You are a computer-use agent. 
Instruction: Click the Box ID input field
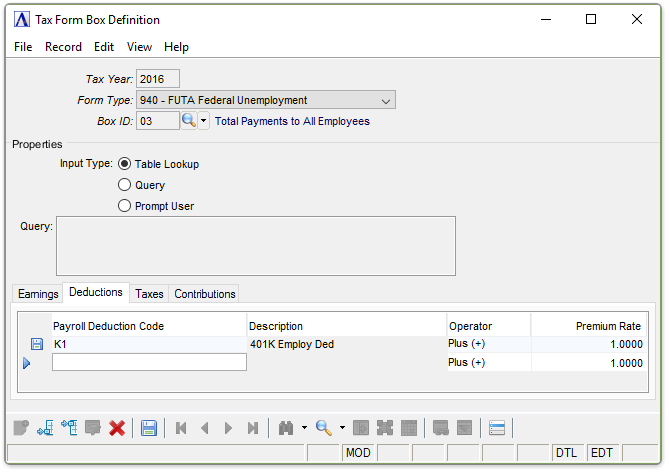pyautogui.click(x=158, y=121)
